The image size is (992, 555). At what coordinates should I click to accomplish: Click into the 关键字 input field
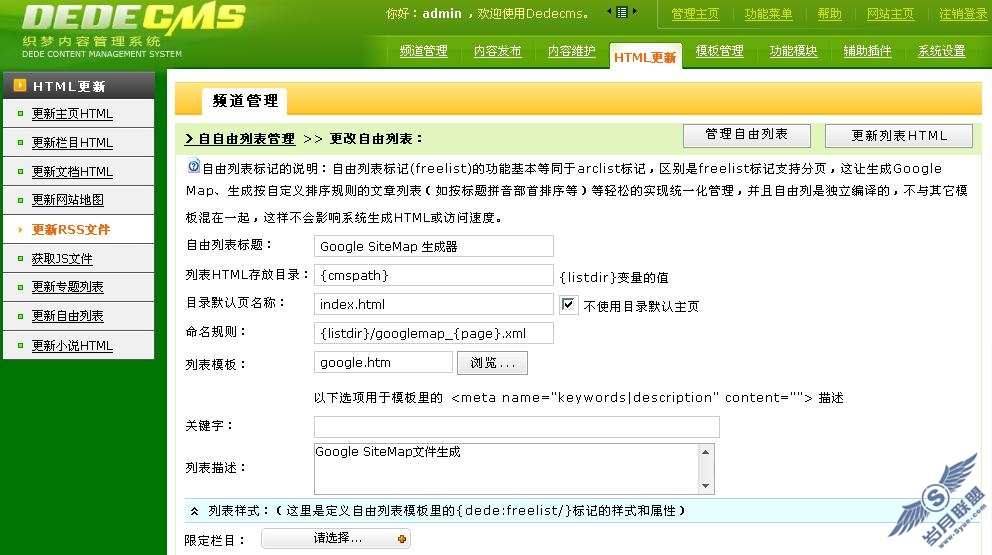click(x=516, y=427)
